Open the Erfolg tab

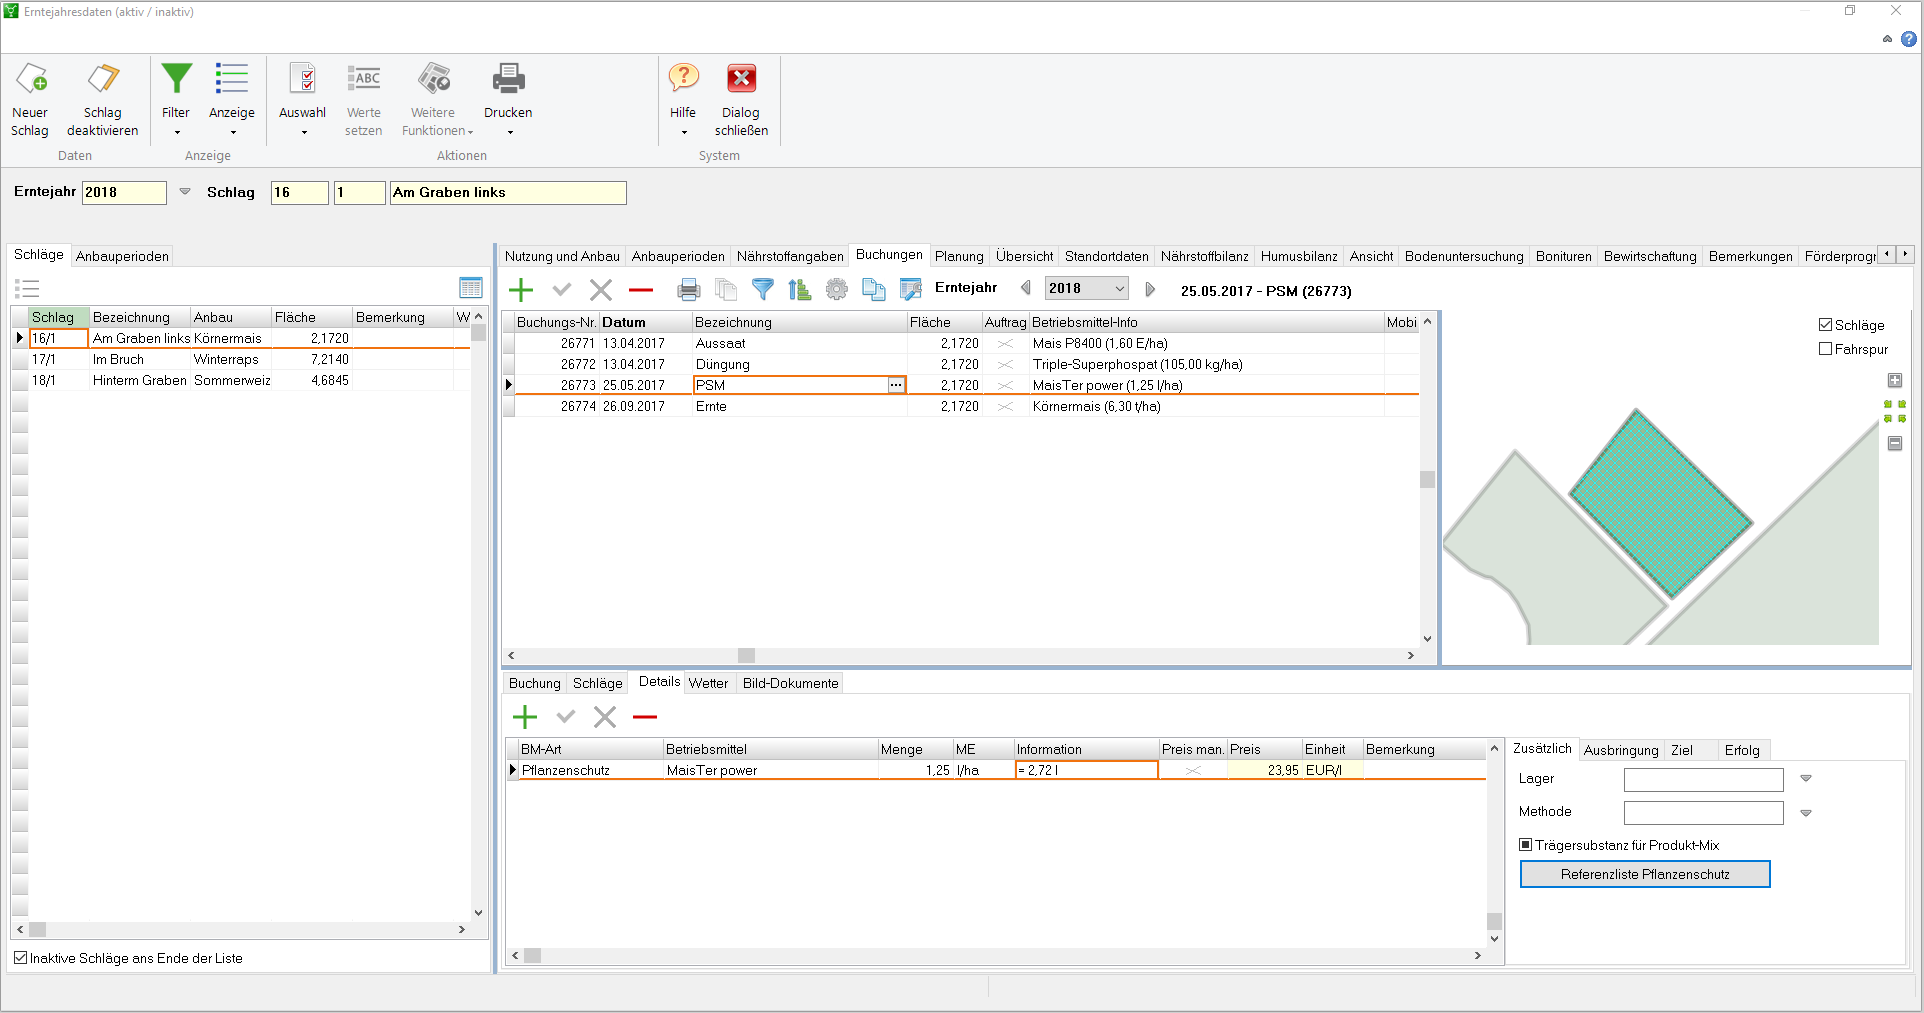pyautogui.click(x=1742, y=751)
